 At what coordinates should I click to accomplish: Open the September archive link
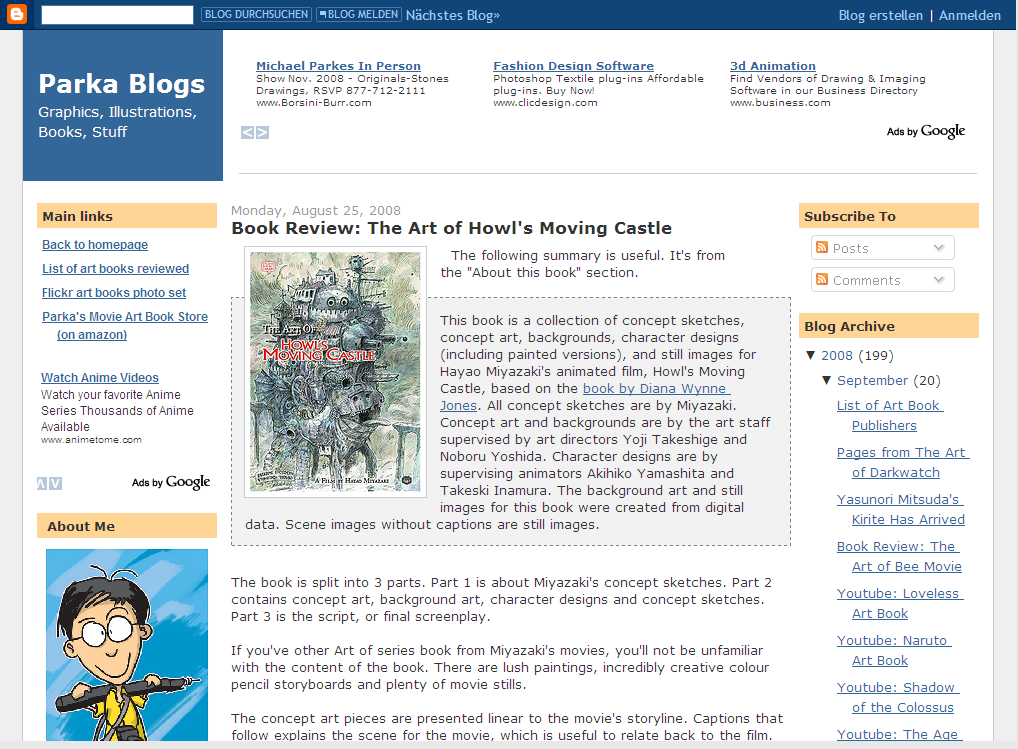(x=873, y=380)
